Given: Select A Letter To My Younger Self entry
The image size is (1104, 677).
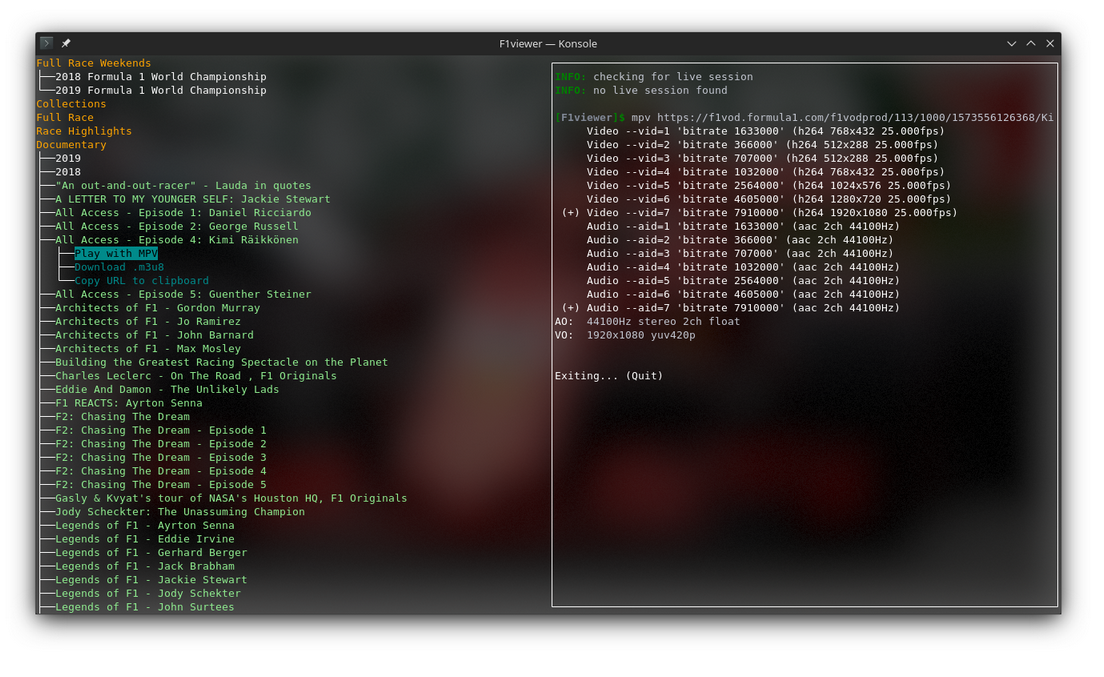Looking at the screenshot, I should [x=192, y=199].
